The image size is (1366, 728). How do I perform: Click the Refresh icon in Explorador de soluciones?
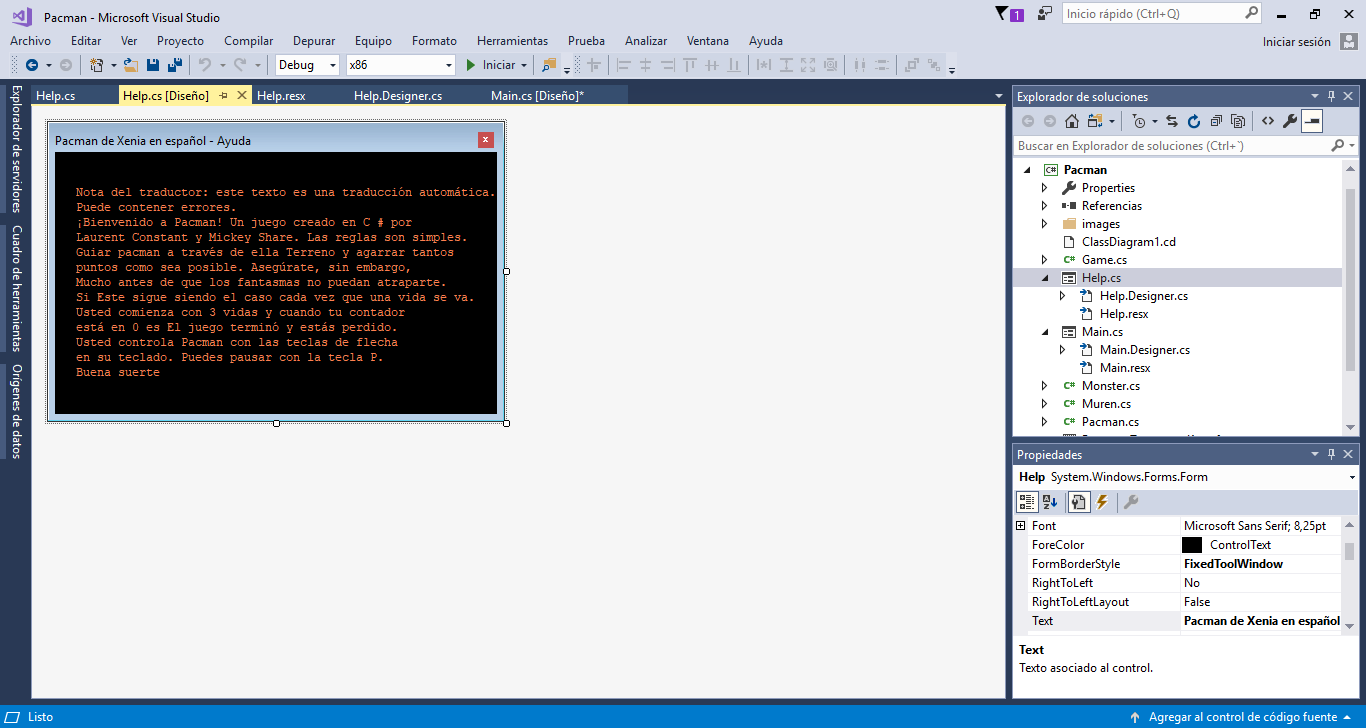point(1193,120)
